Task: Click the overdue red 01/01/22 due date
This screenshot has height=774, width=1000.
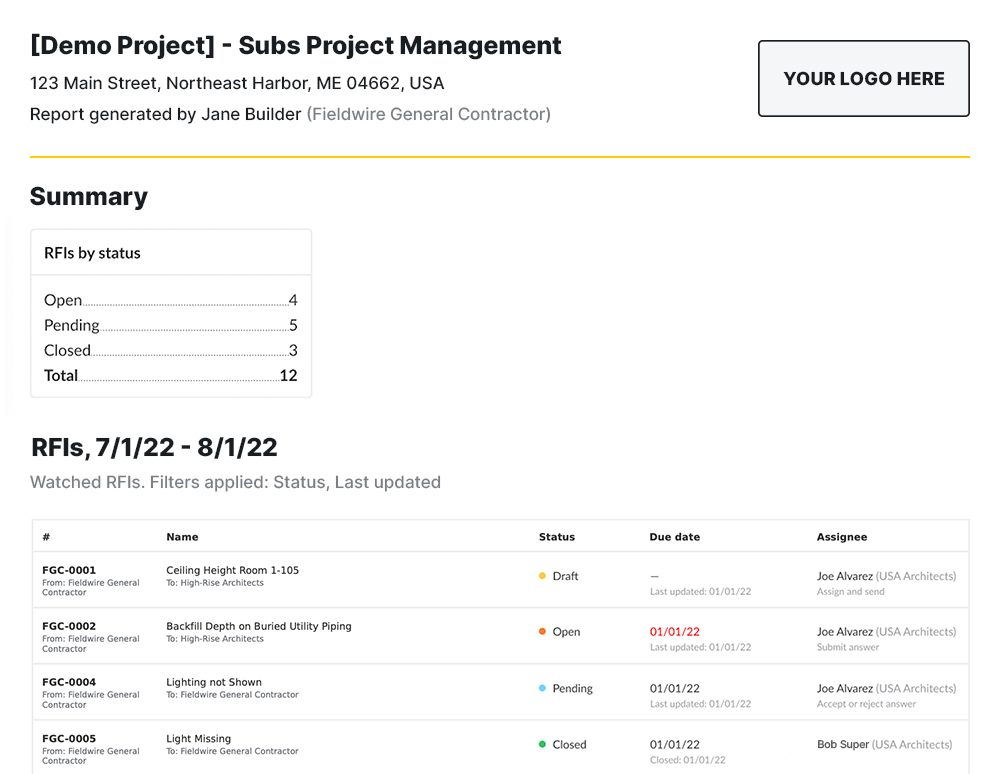Action: tap(674, 632)
